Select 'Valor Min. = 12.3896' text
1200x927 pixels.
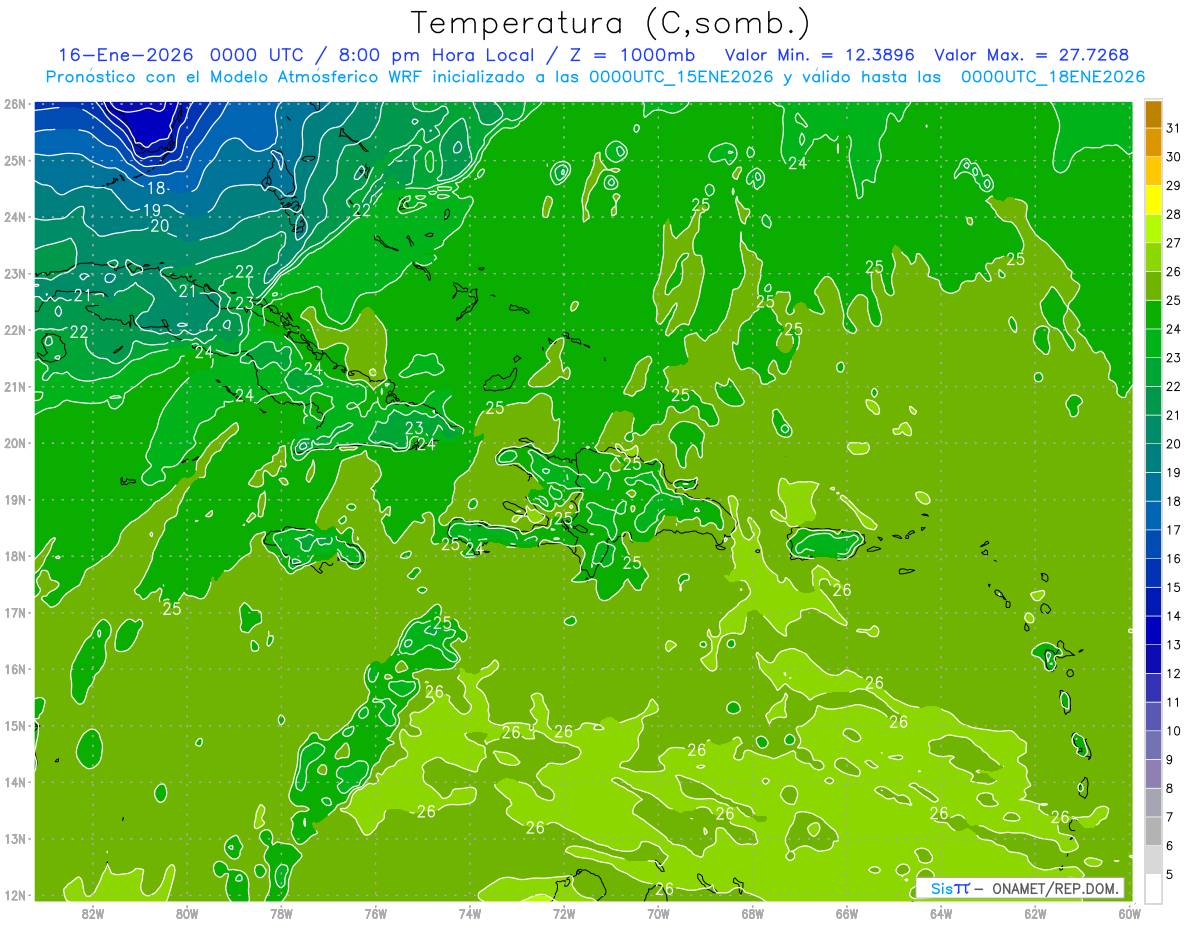pyautogui.click(x=821, y=55)
